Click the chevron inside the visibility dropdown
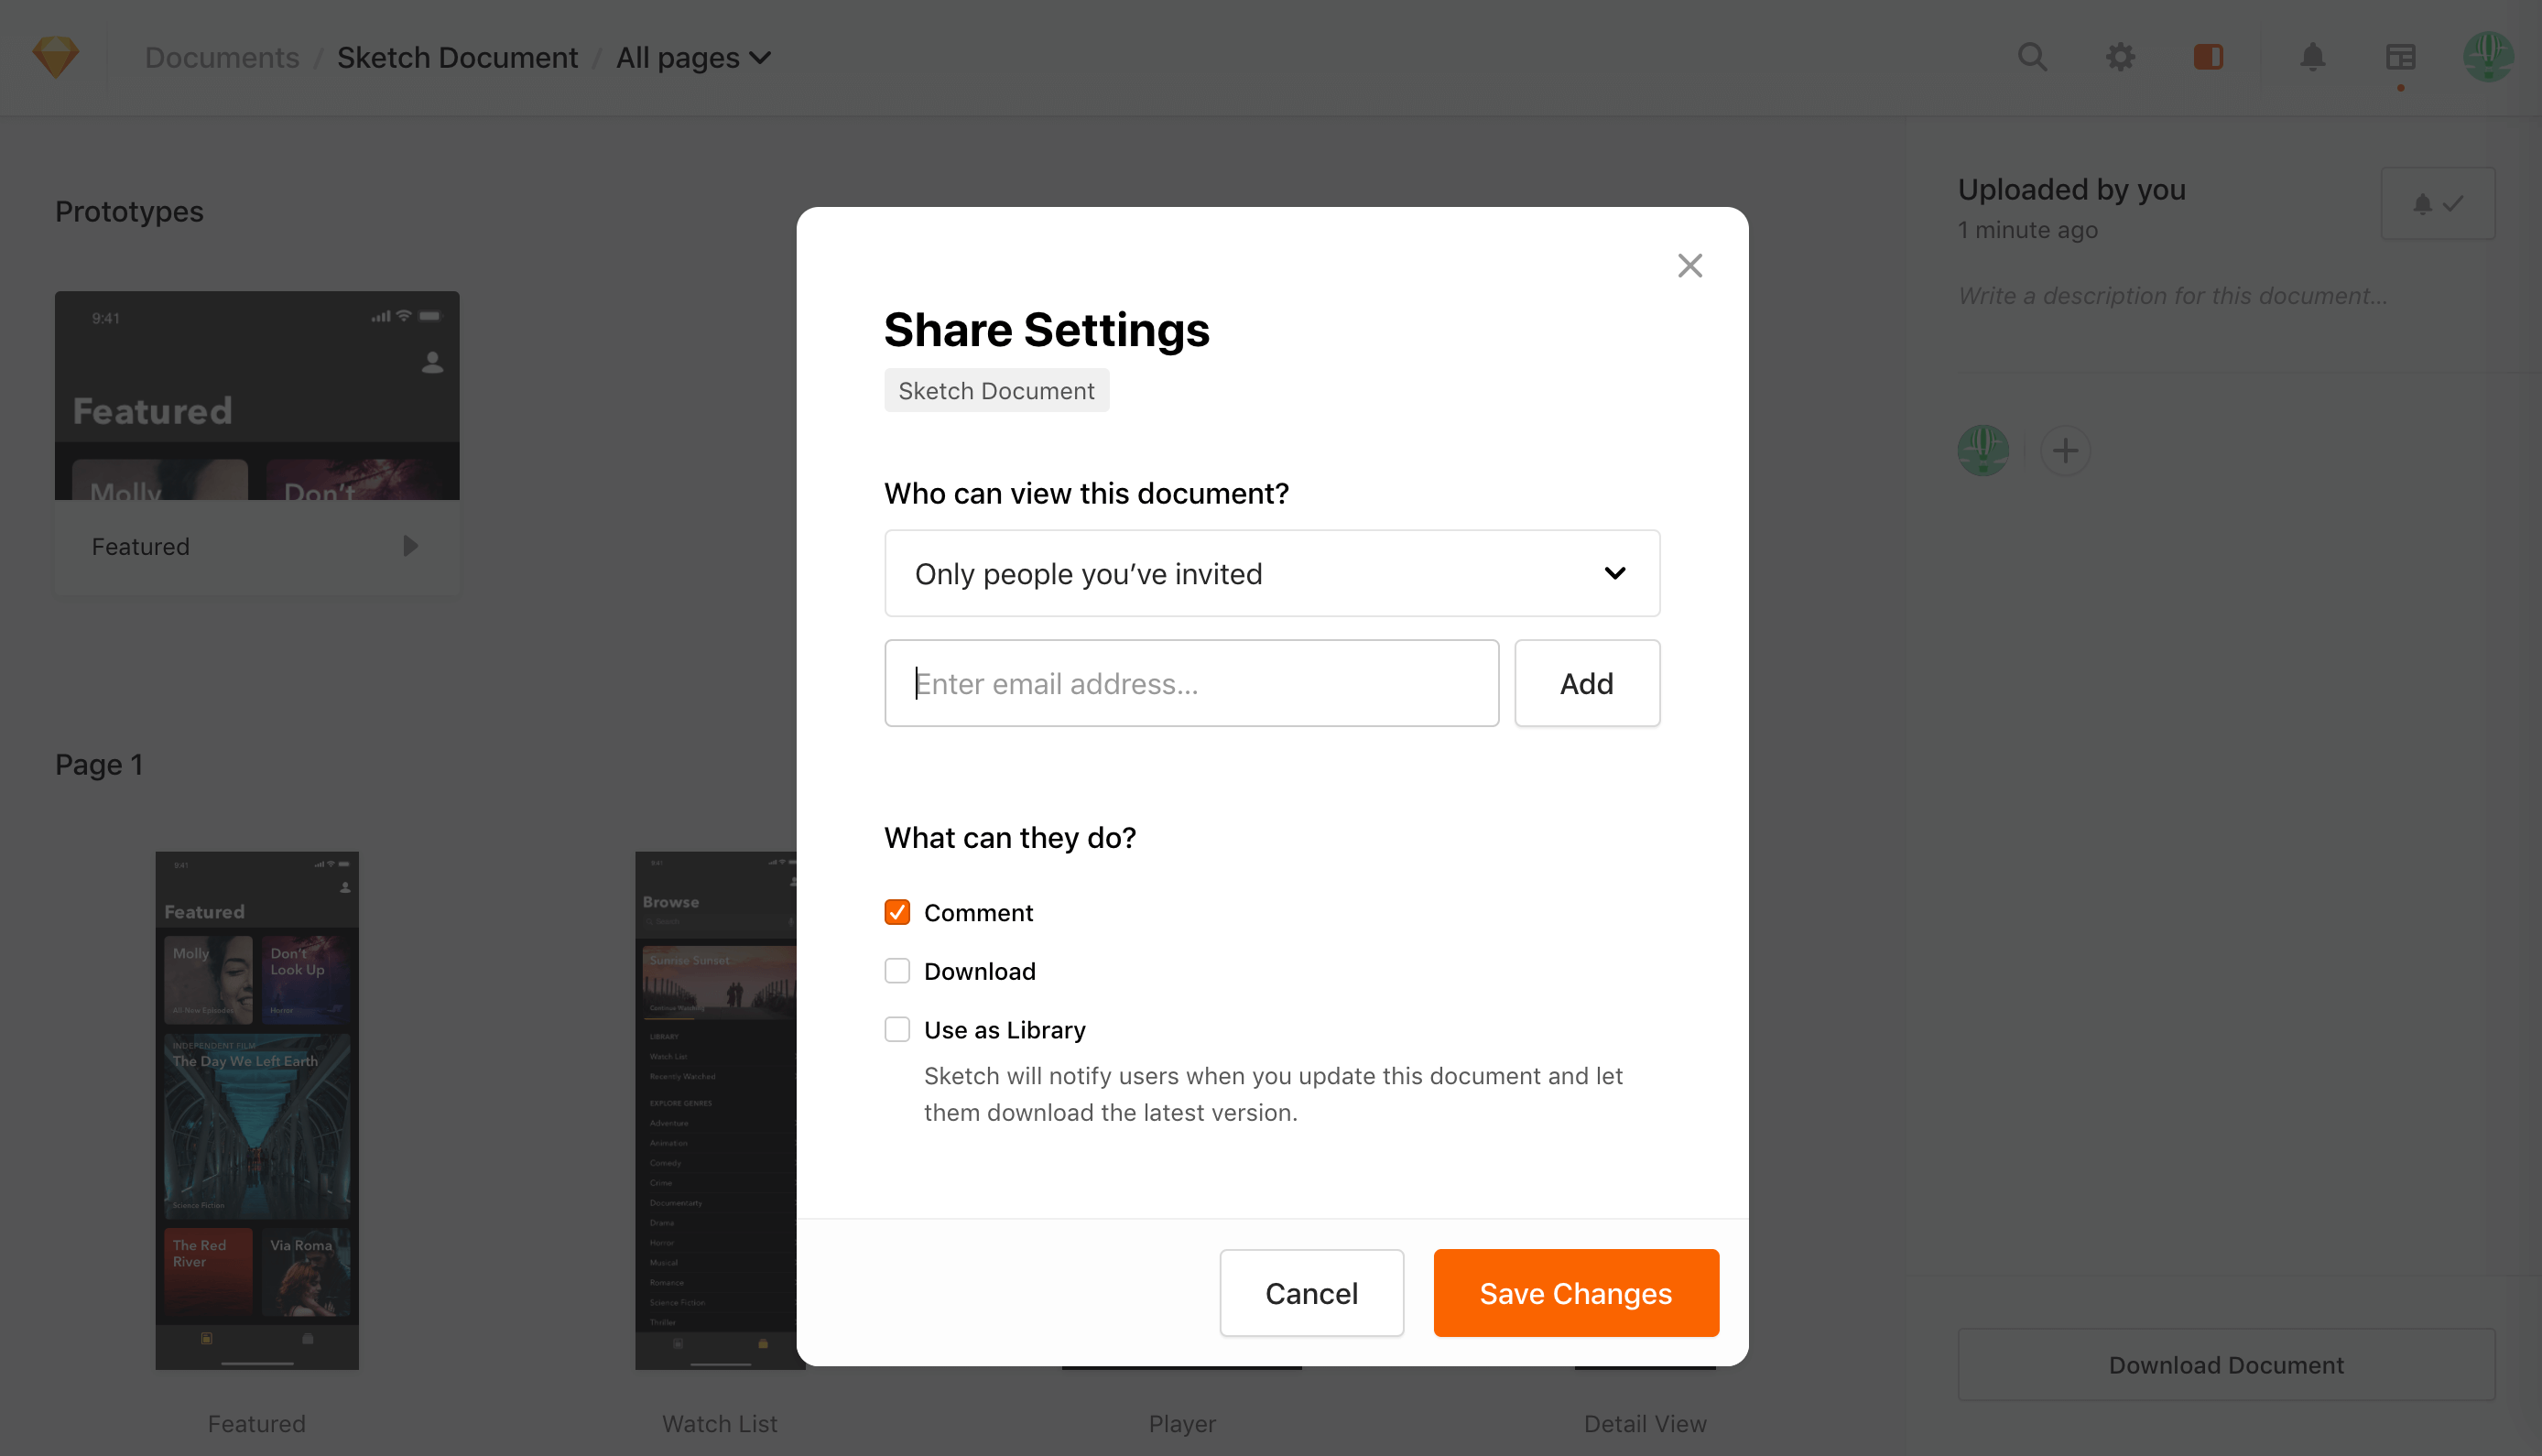Viewport: 2542px width, 1456px height. point(1616,573)
